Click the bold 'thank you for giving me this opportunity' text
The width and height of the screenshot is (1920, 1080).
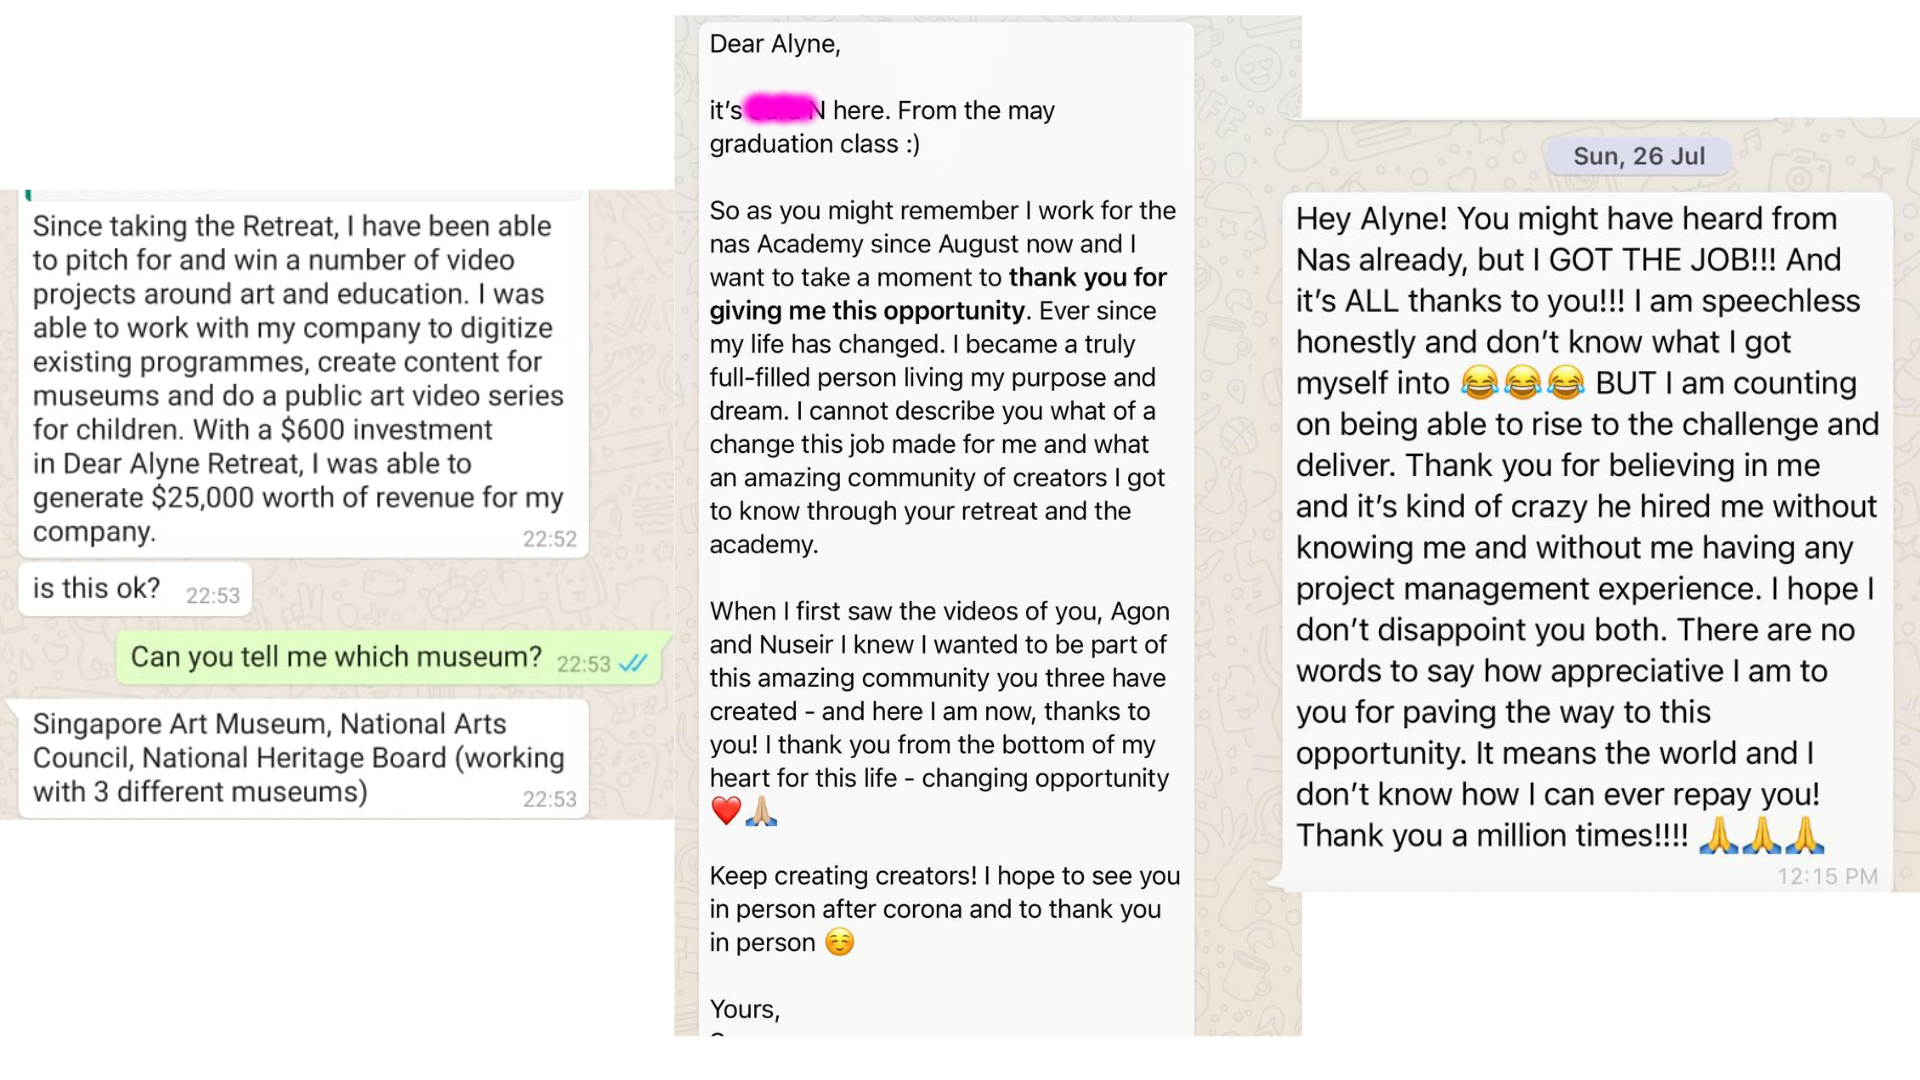[x=937, y=294]
